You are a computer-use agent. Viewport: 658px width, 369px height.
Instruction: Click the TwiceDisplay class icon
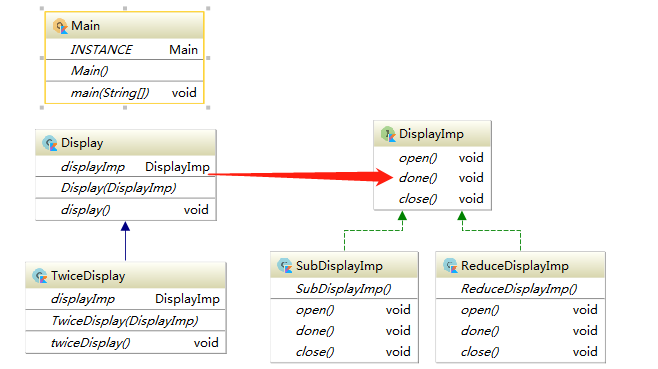coord(40,276)
